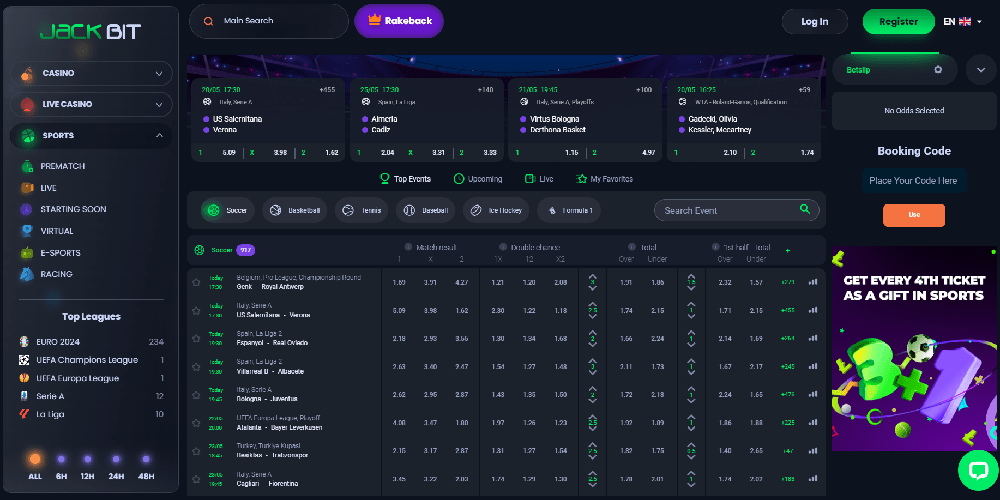Click the Event search magnifier icon
Image resolution: width=1000 pixels, height=500 pixels.
[805, 210]
